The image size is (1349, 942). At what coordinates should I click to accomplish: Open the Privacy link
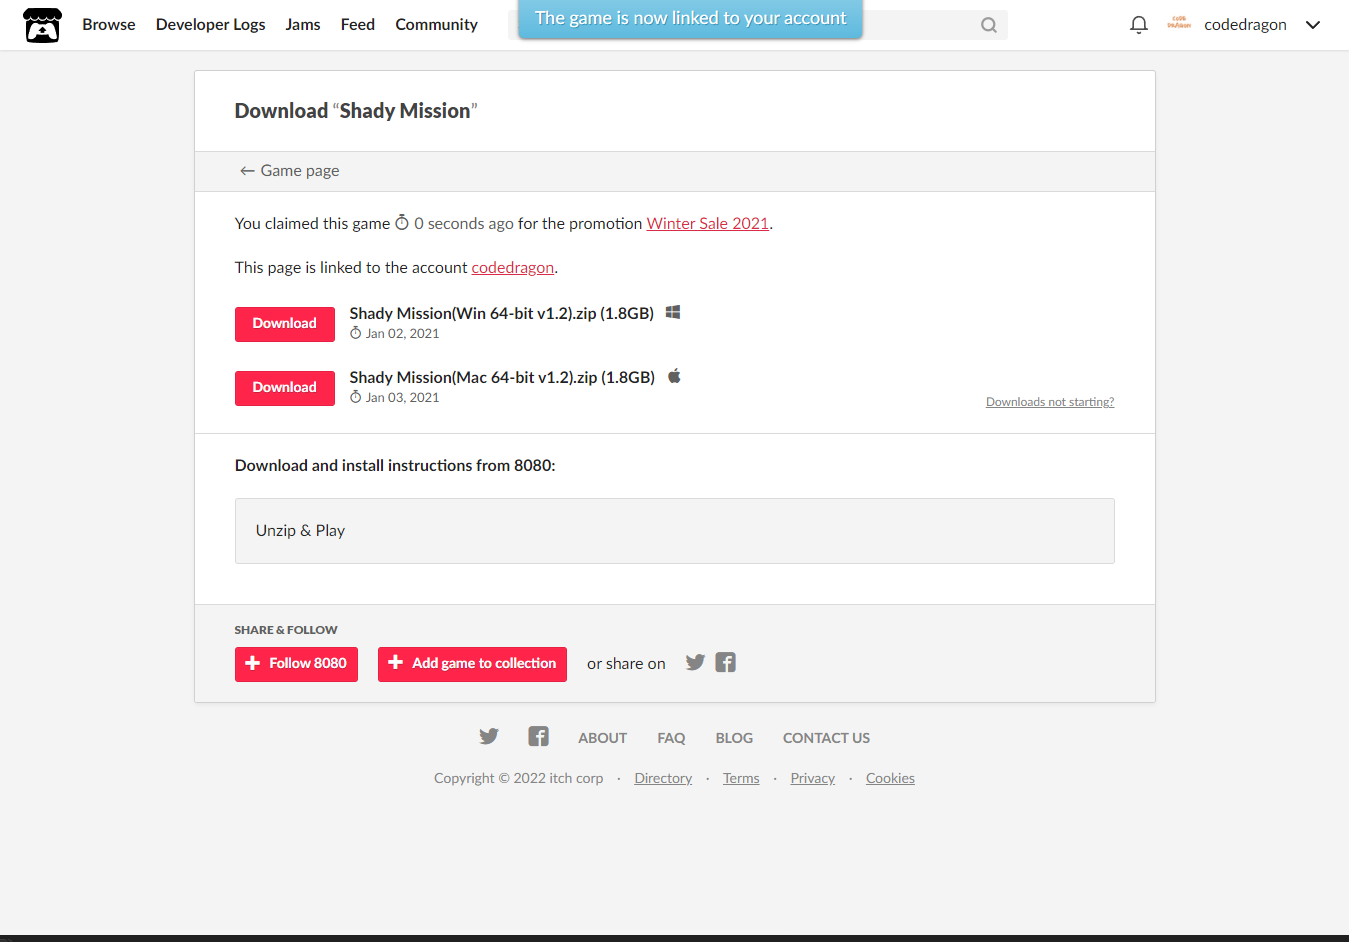(813, 778)
